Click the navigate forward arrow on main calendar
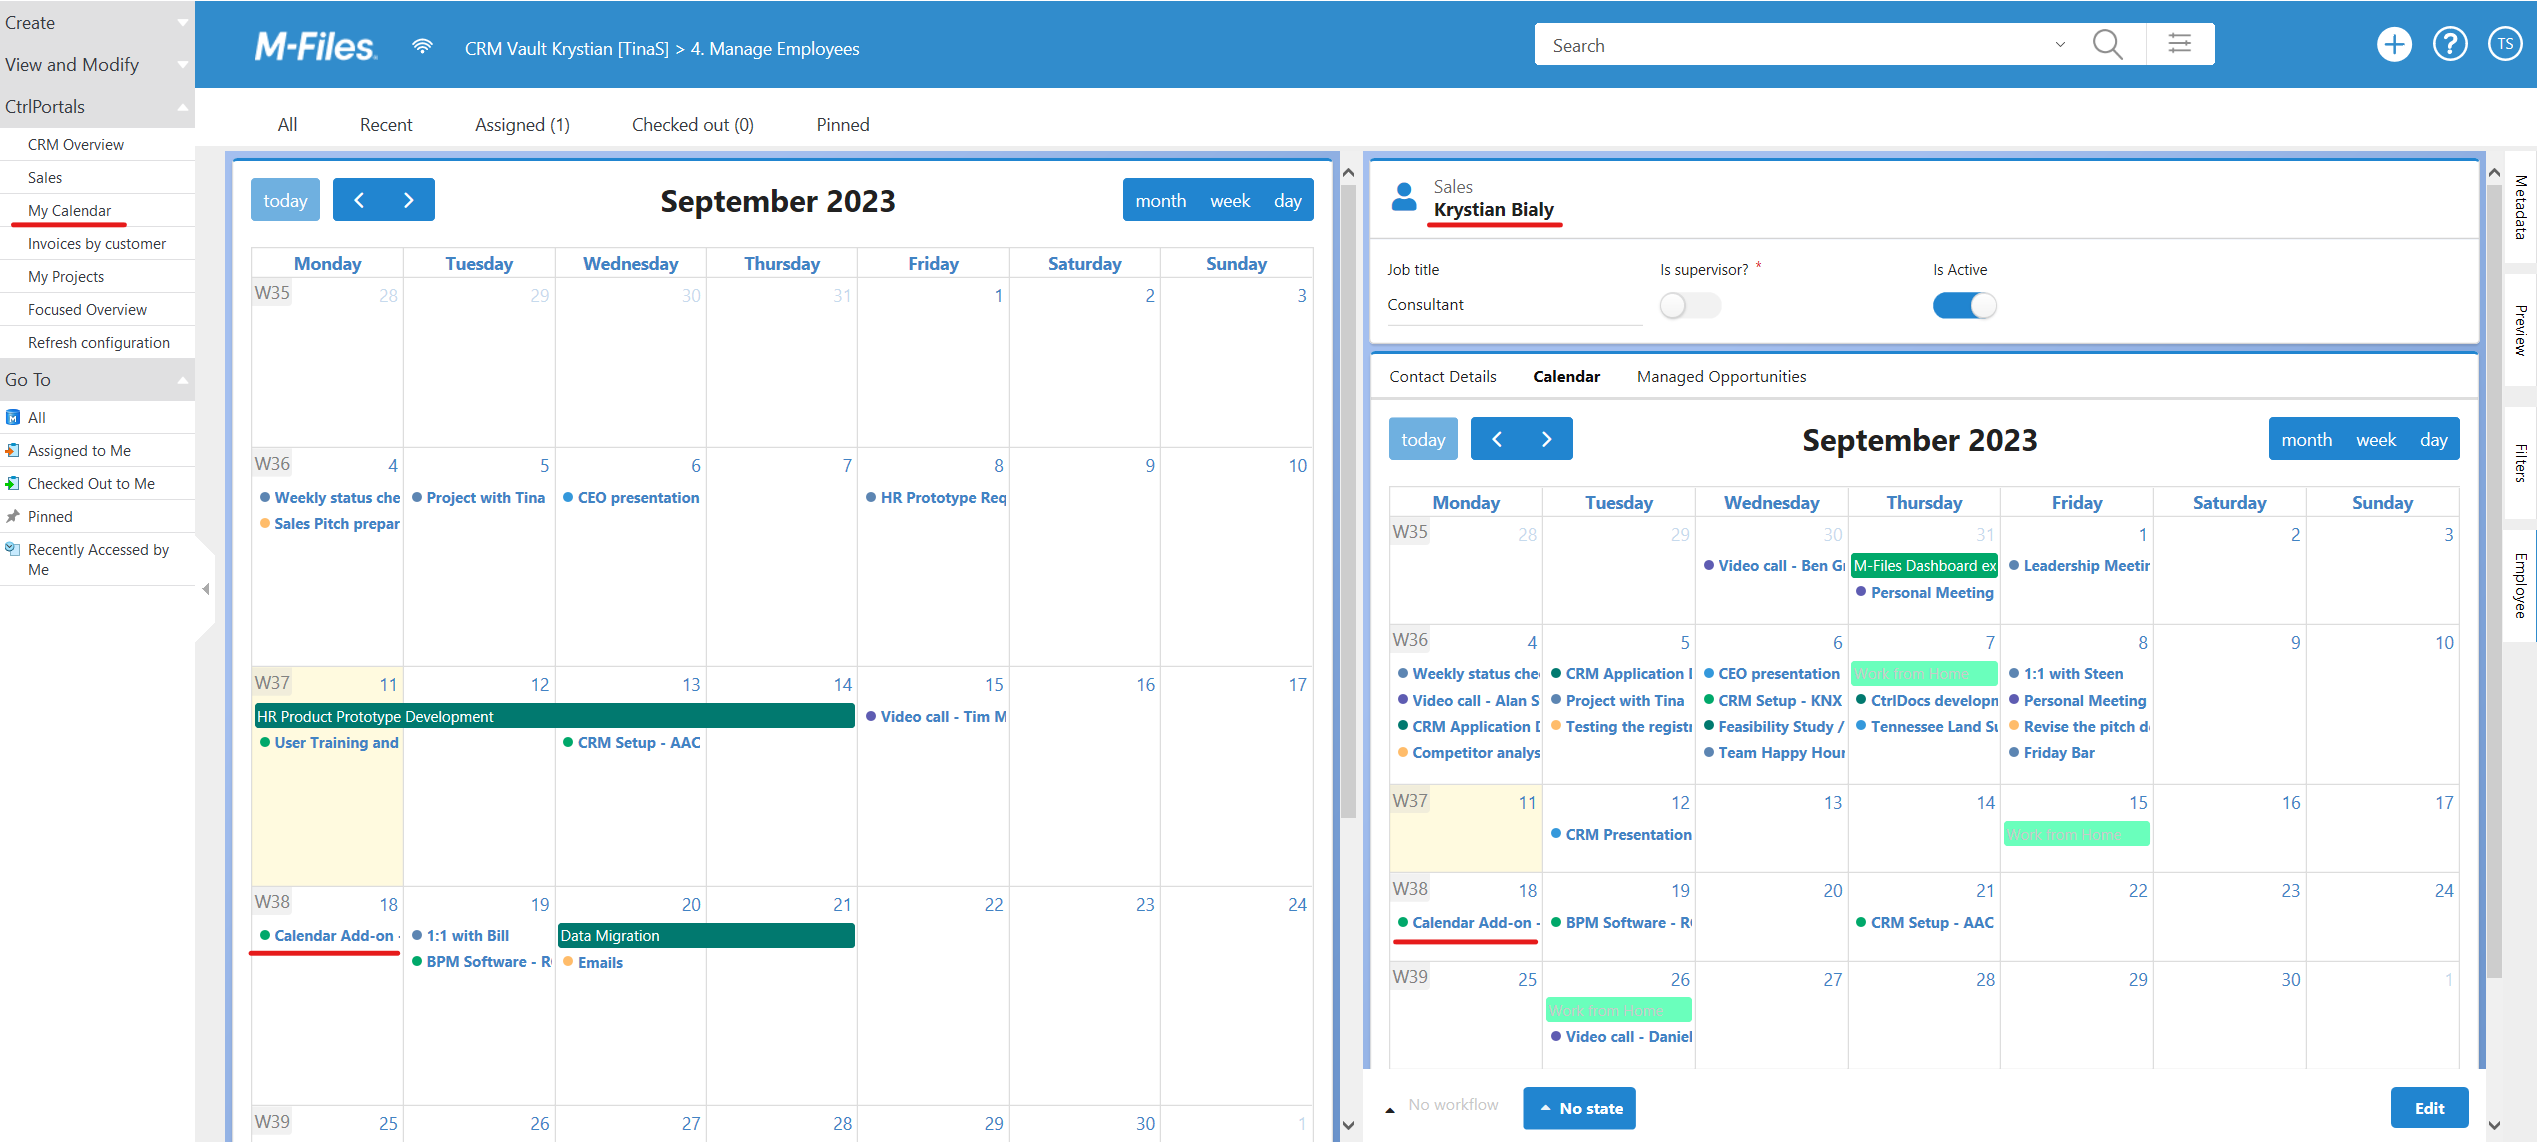Screen dimensions: 2537x1142 pos(409,199)
